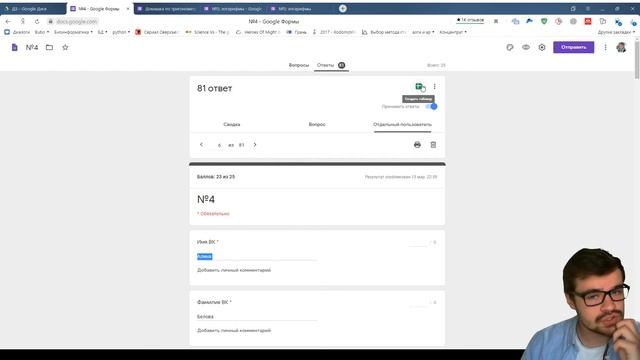Reload the browser page
Viewport: 640px width, 360px height.
(37, 21)
